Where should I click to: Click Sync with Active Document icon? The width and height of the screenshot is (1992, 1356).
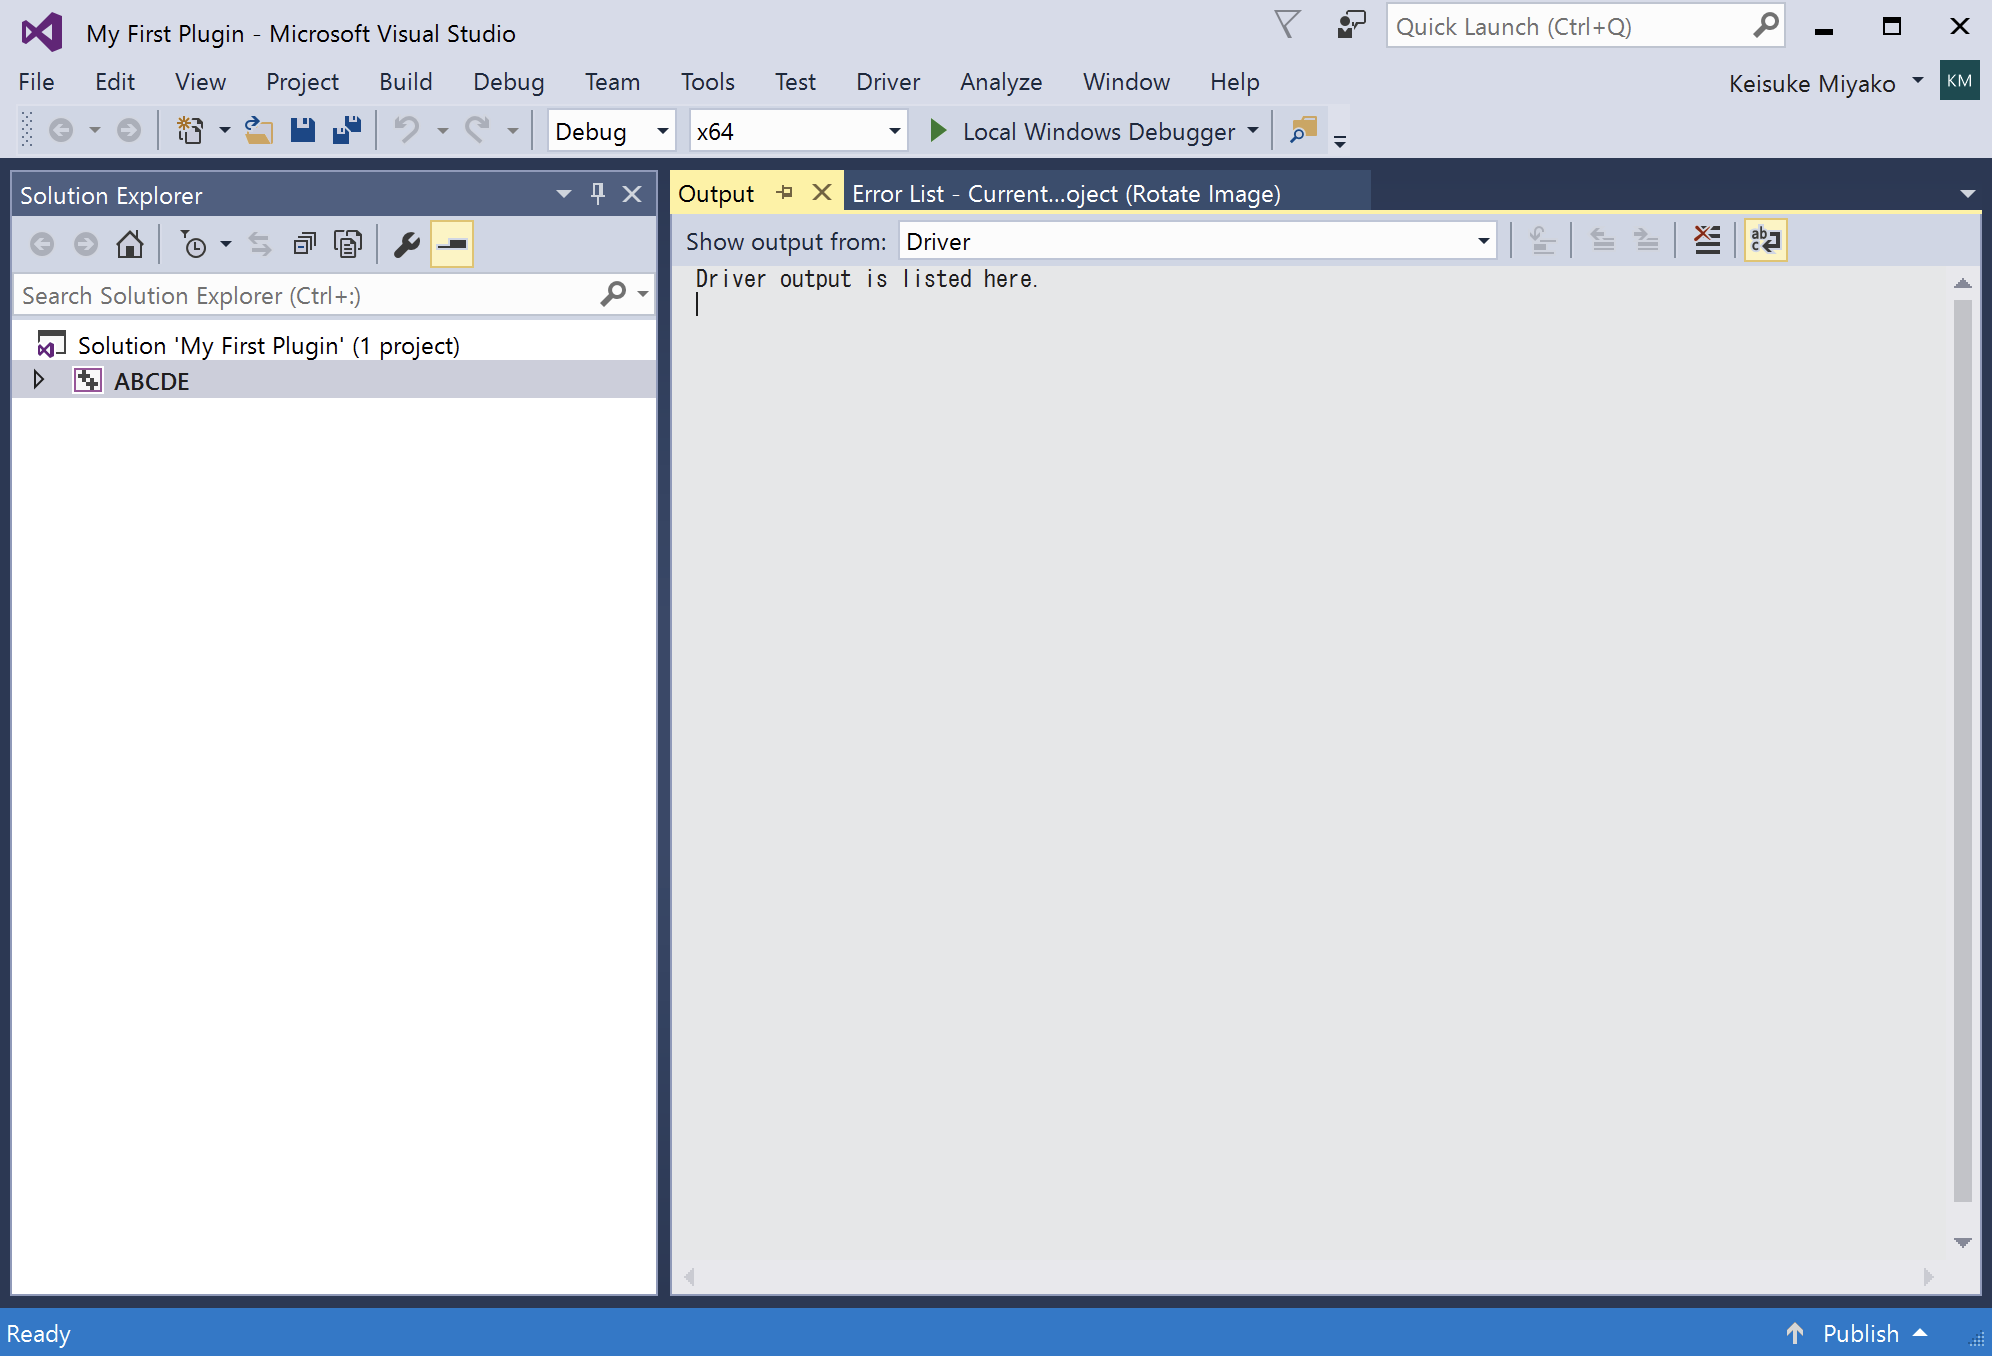(x=259, y=243)
